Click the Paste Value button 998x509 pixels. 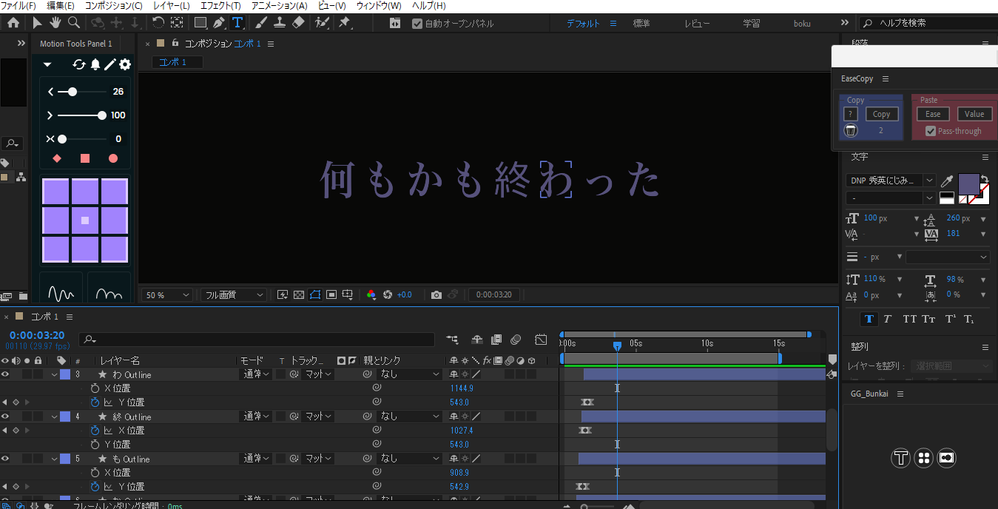coord(974,114)
